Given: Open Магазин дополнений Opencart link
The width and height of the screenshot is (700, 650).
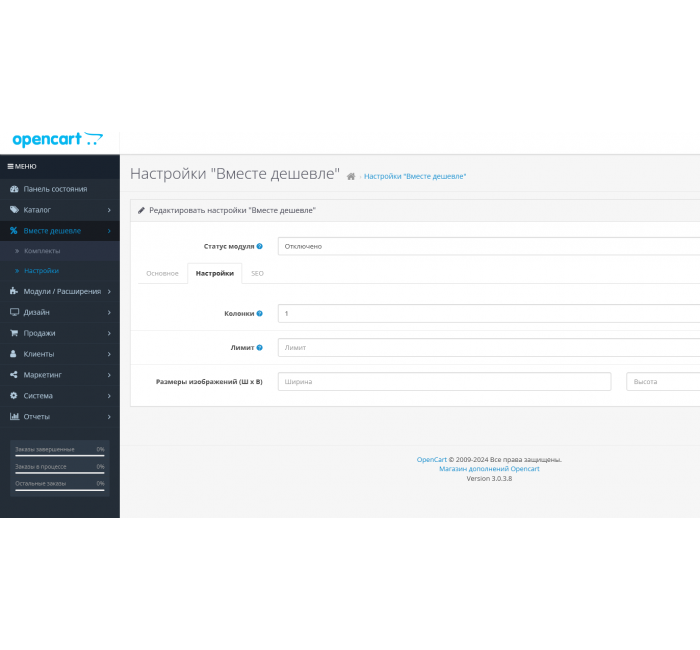Looking at the screenshot, I should (489, 469).
